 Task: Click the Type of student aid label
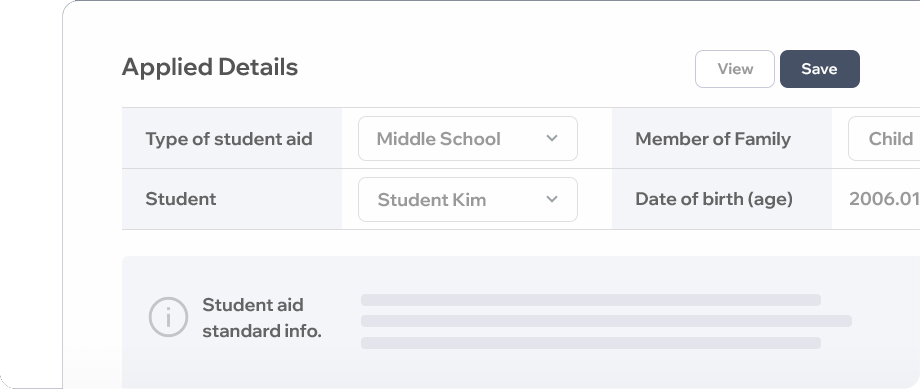pos(229,139)
